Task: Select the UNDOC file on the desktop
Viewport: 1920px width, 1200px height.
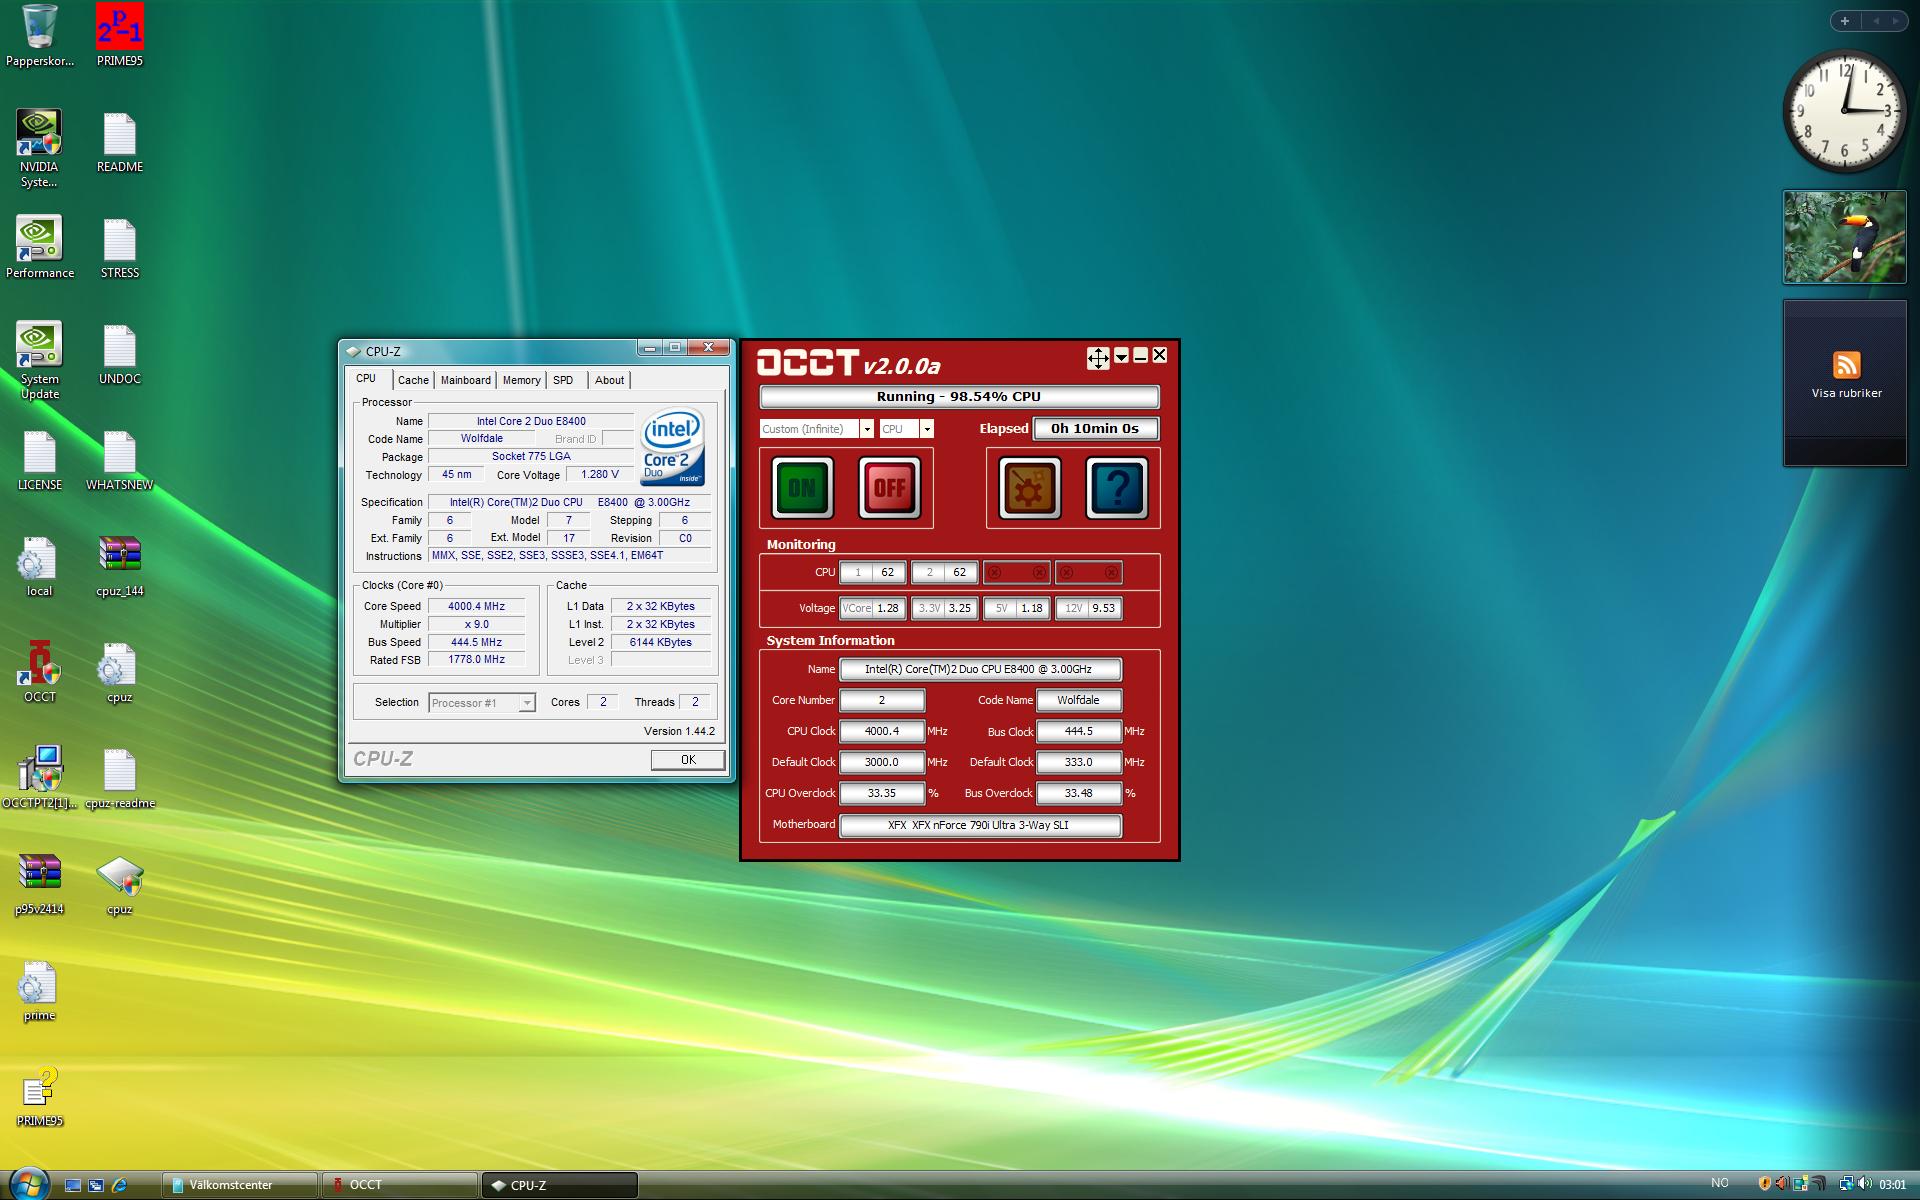Action: [119, 354]
